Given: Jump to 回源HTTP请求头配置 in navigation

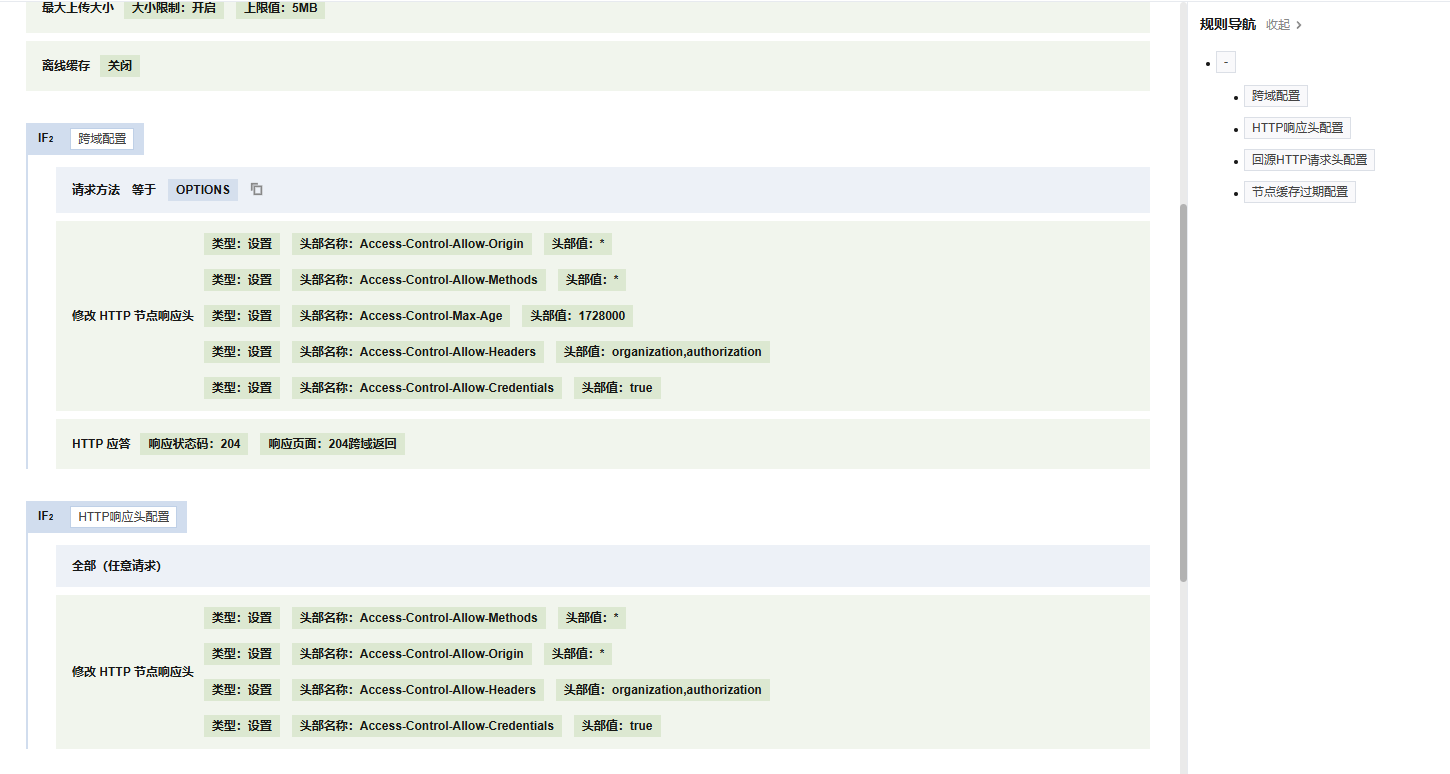Looking at the screenshot, I should coord(1309,160).
